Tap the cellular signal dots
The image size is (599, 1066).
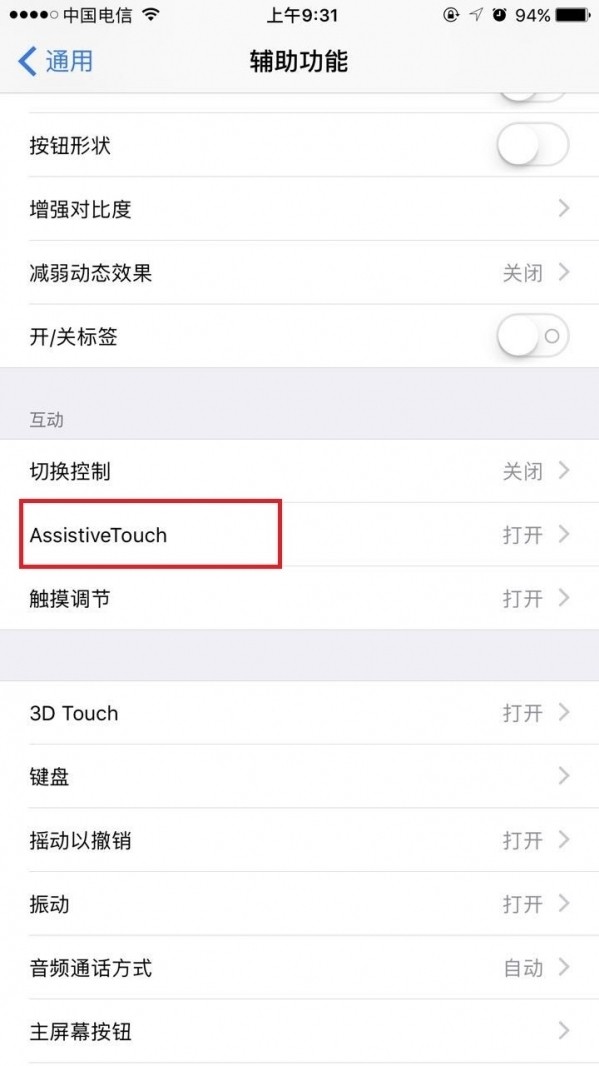33,15
